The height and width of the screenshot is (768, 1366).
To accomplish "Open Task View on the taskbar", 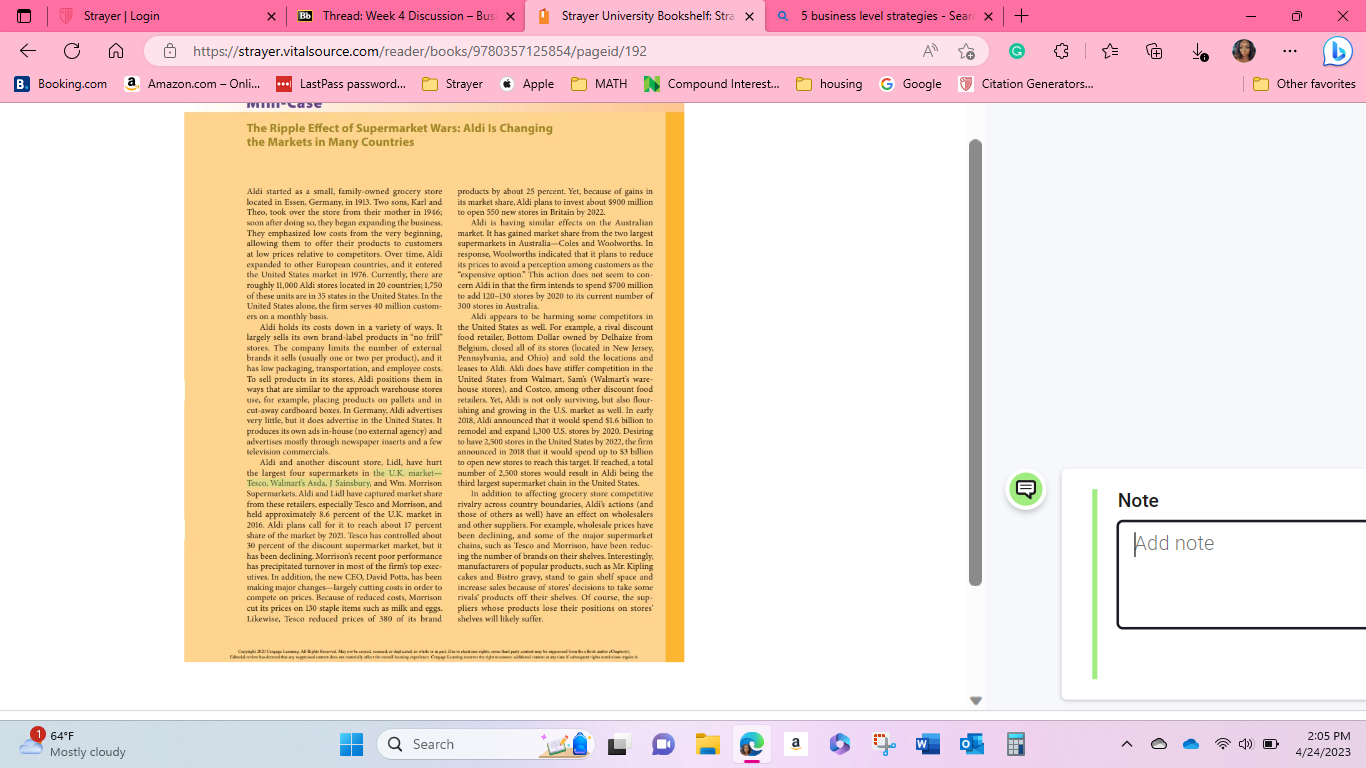I will [618, 744].
